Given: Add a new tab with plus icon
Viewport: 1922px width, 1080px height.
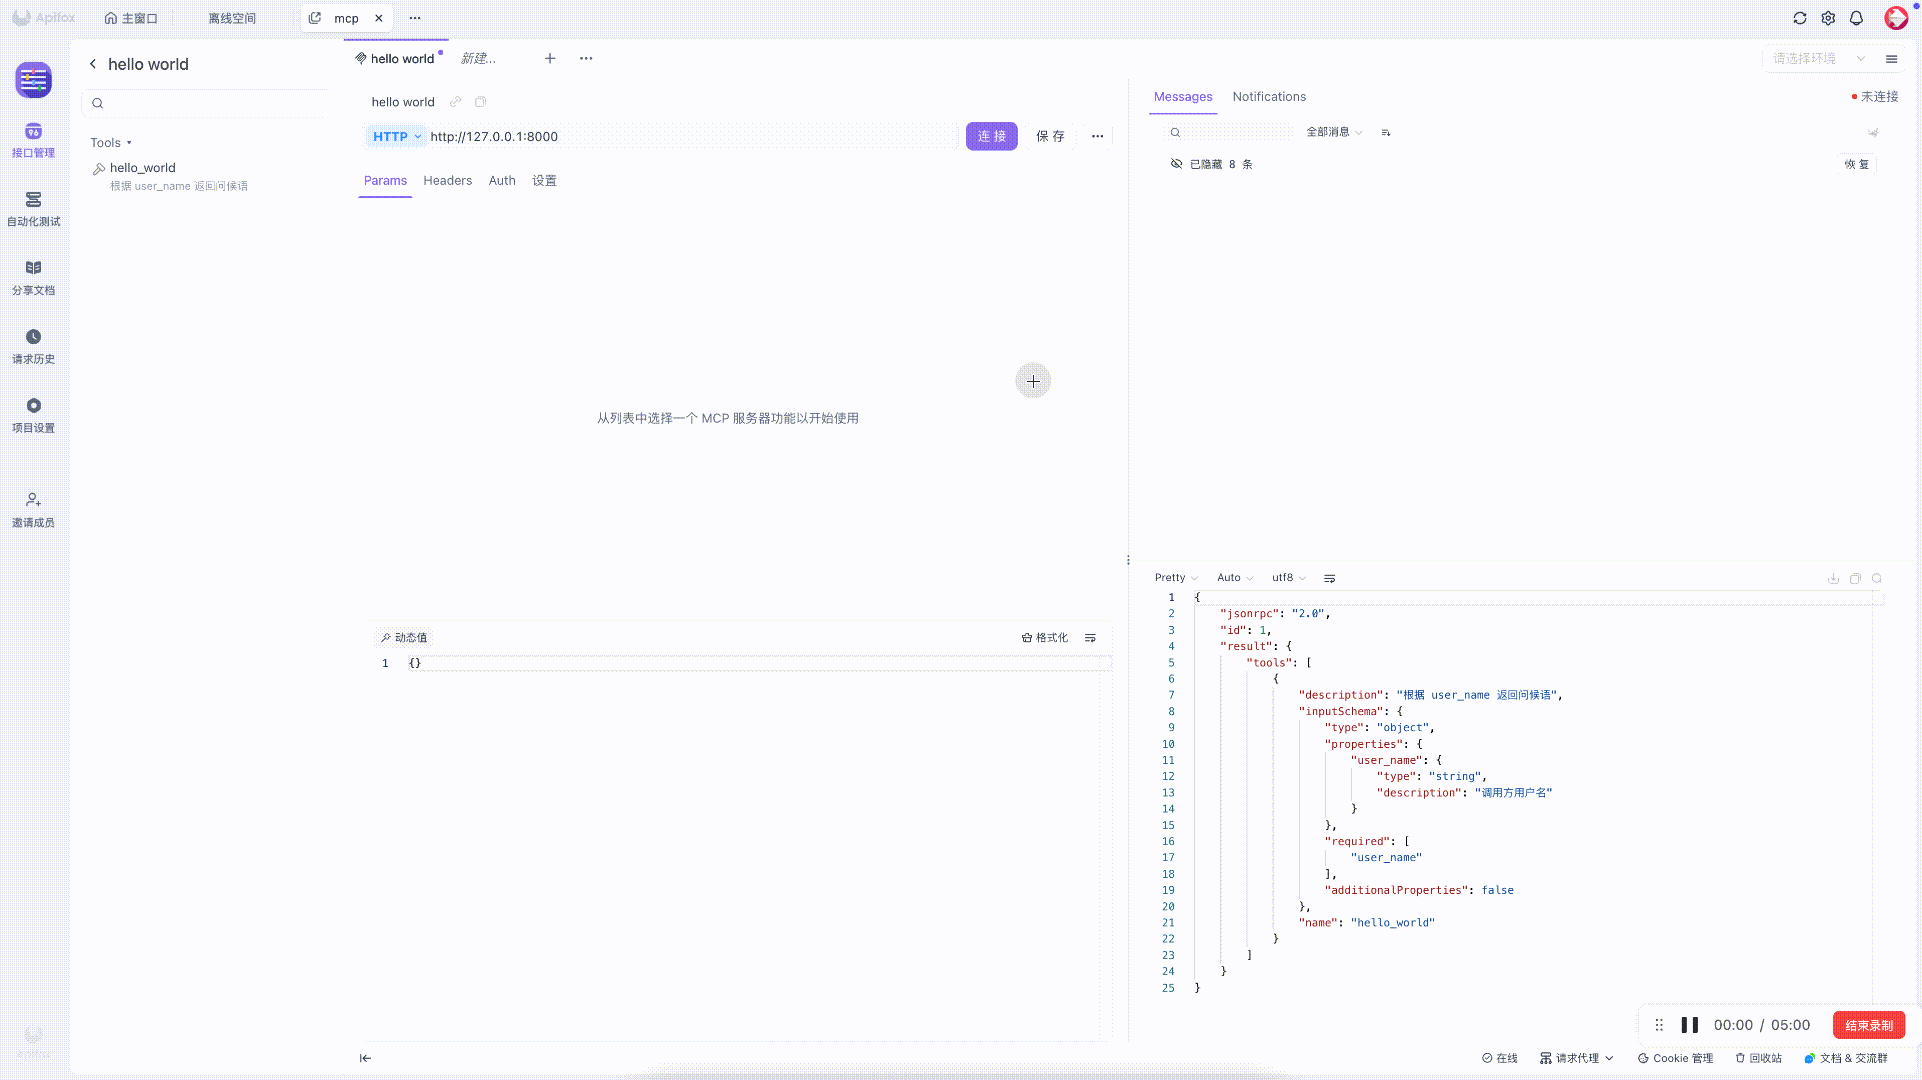Looking at the screenshot, I should click(550, 58).
